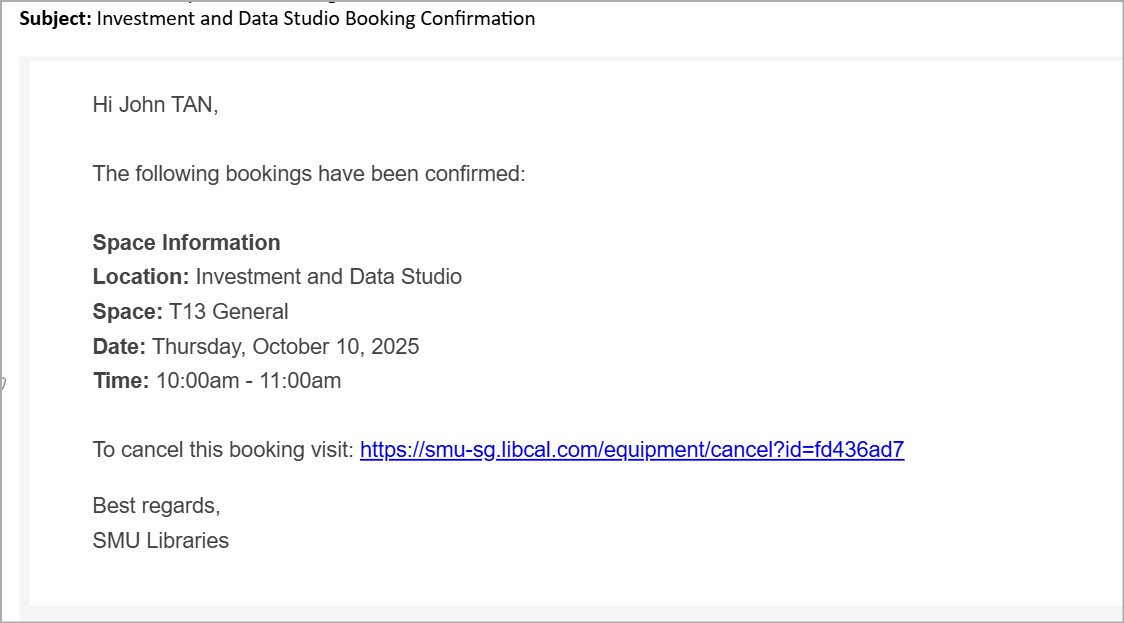Open the libcal booking cancellation link

631,450
